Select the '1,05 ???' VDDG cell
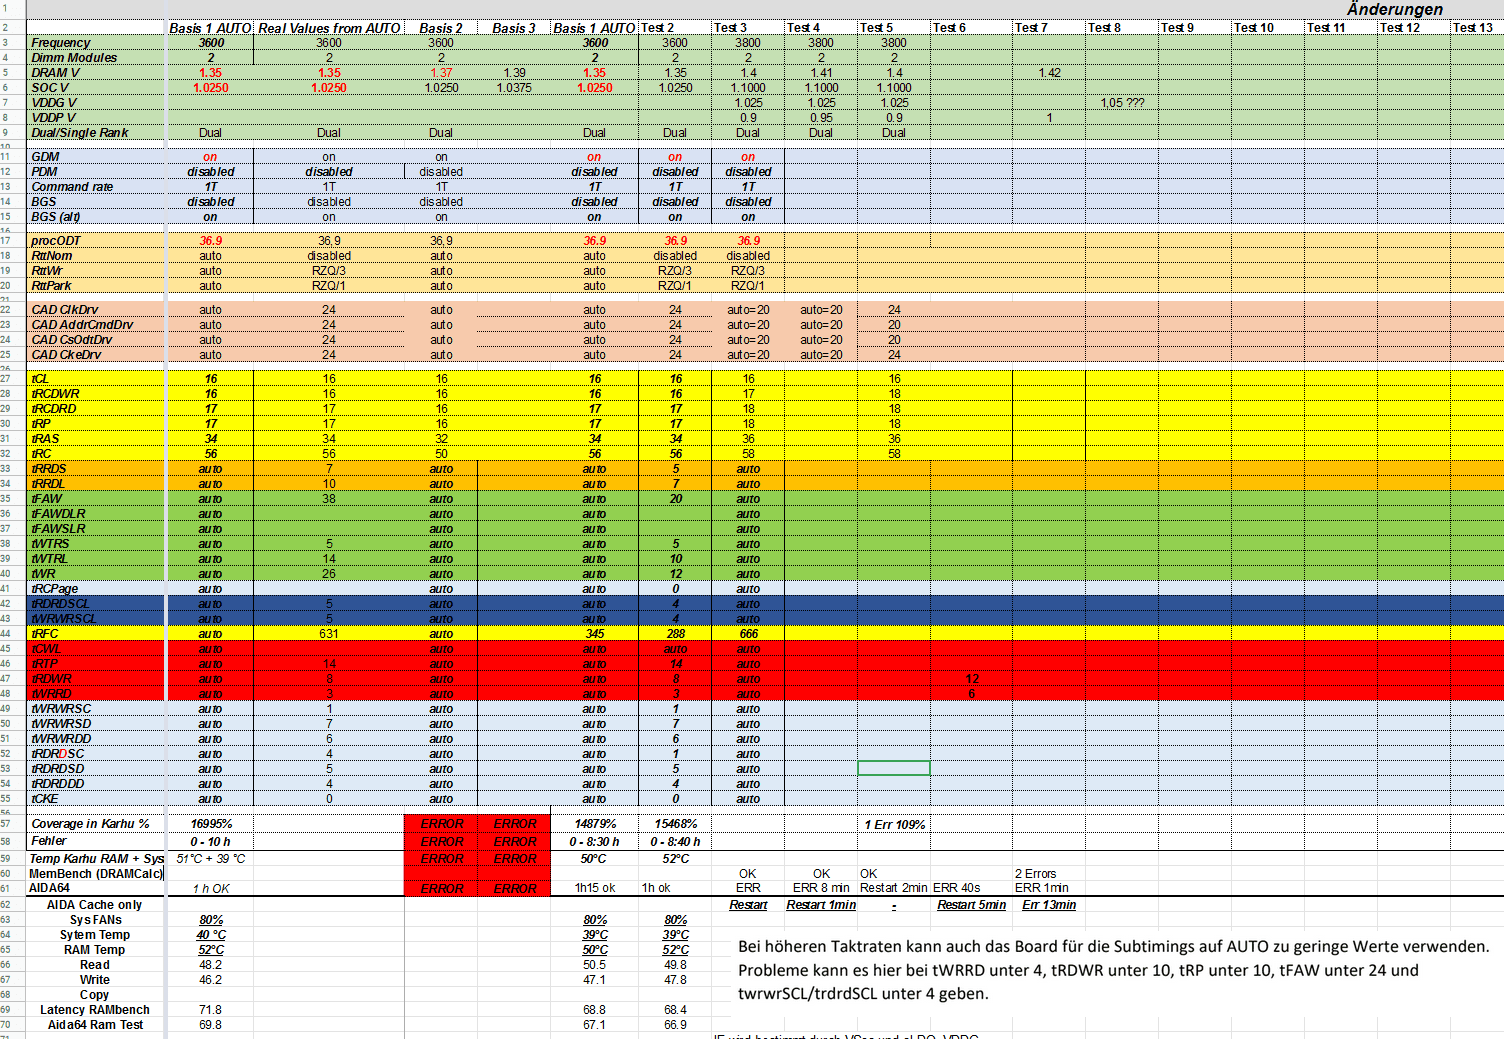 [1122, 103]
